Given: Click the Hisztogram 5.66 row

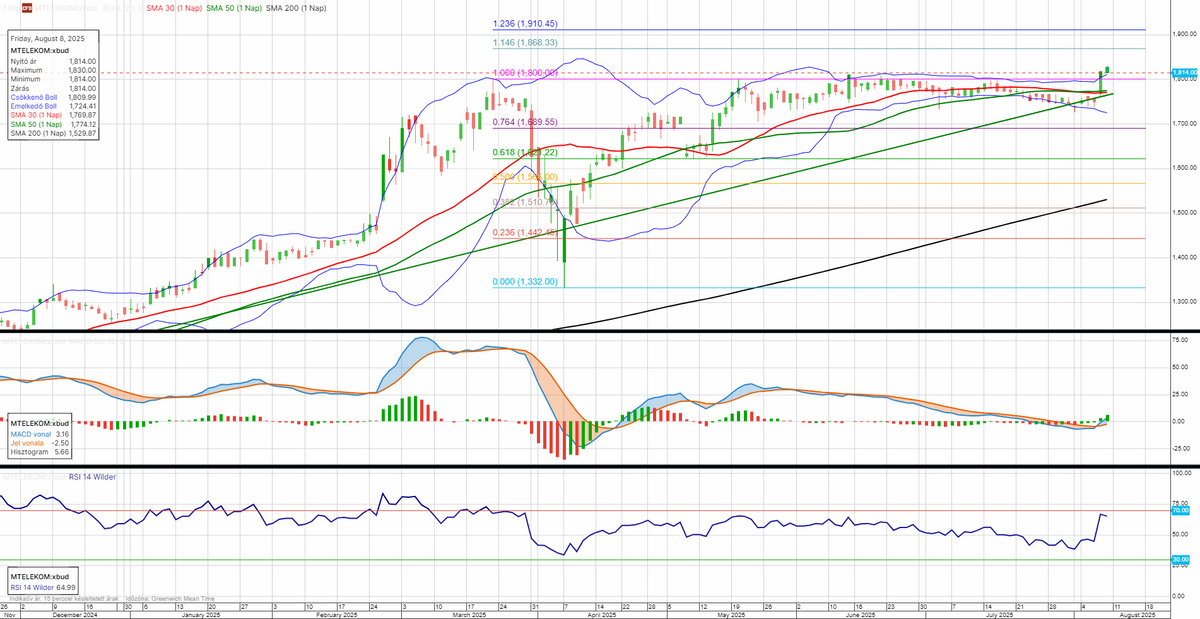Looking at the screenshot, I should tap(38, 452).
